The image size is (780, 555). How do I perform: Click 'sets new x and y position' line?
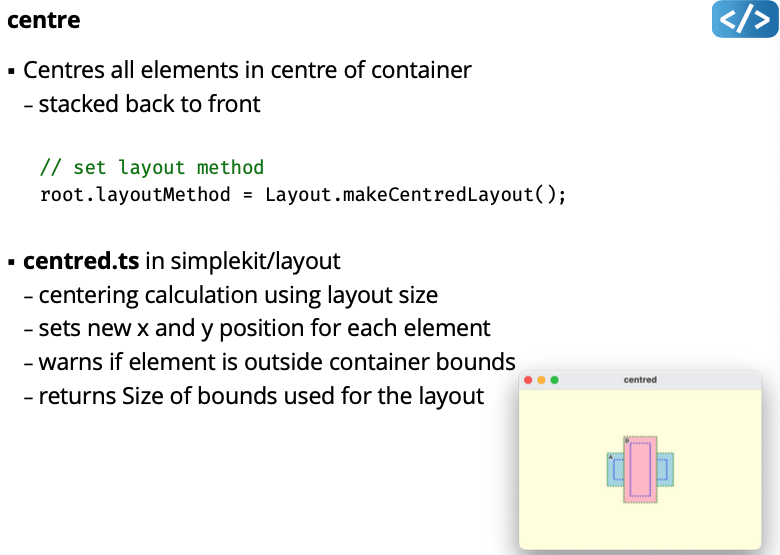pos(264,329)
